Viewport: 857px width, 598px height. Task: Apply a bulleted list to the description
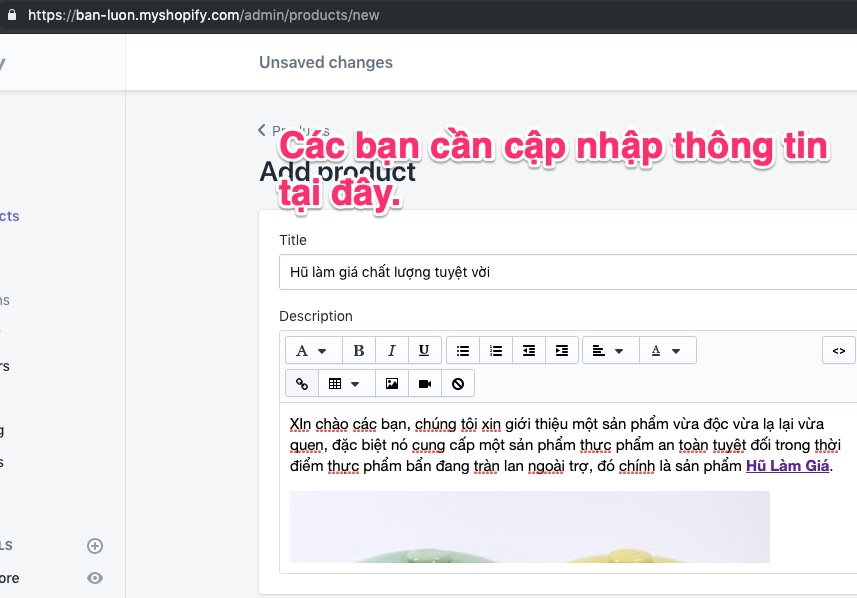pyautogui.click(x=461, y=350)
